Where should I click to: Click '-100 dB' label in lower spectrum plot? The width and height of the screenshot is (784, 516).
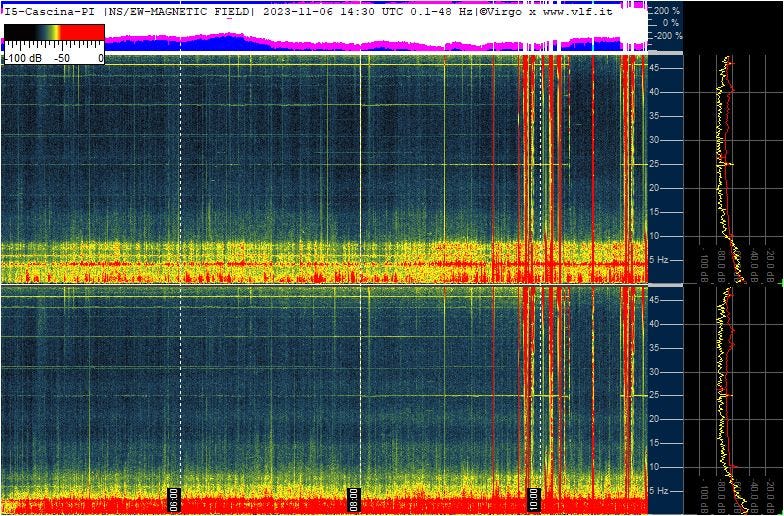coord(704,496)
